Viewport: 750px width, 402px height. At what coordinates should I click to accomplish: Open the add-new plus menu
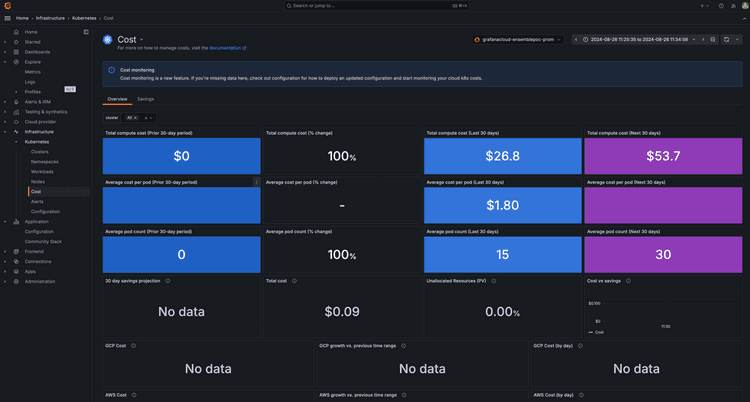704,6
